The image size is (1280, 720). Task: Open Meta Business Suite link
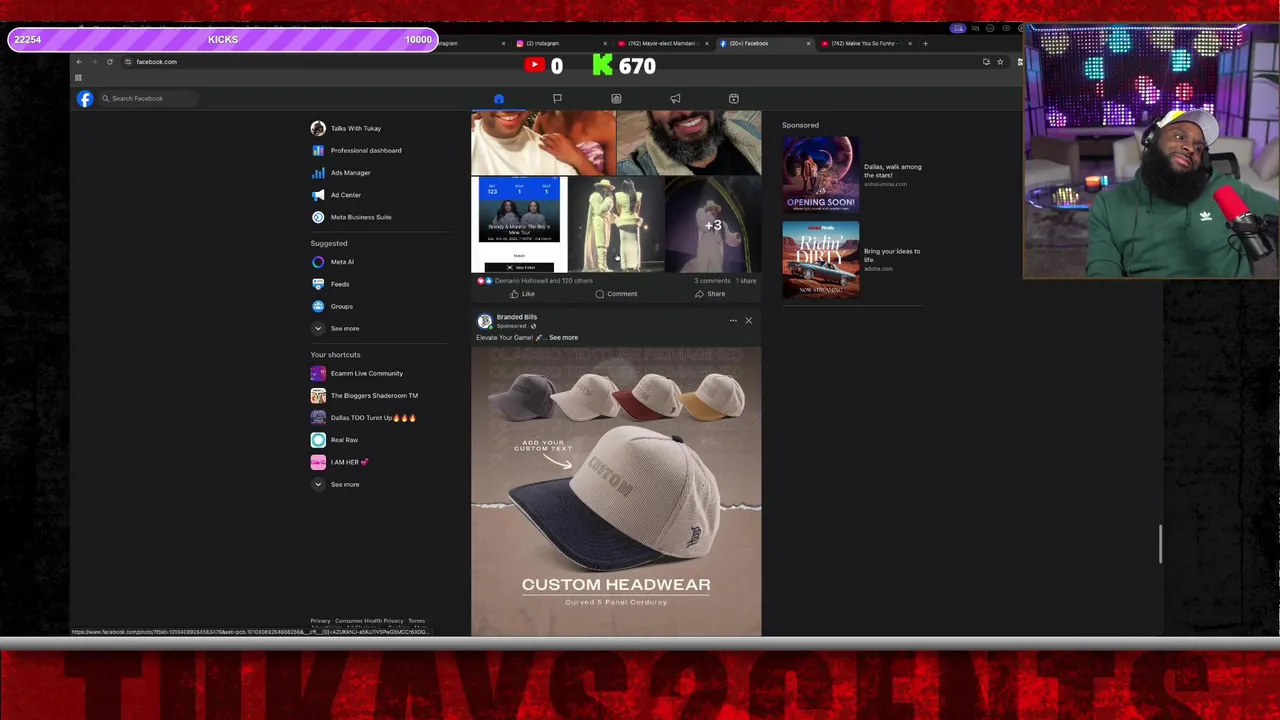pos(361,217)
